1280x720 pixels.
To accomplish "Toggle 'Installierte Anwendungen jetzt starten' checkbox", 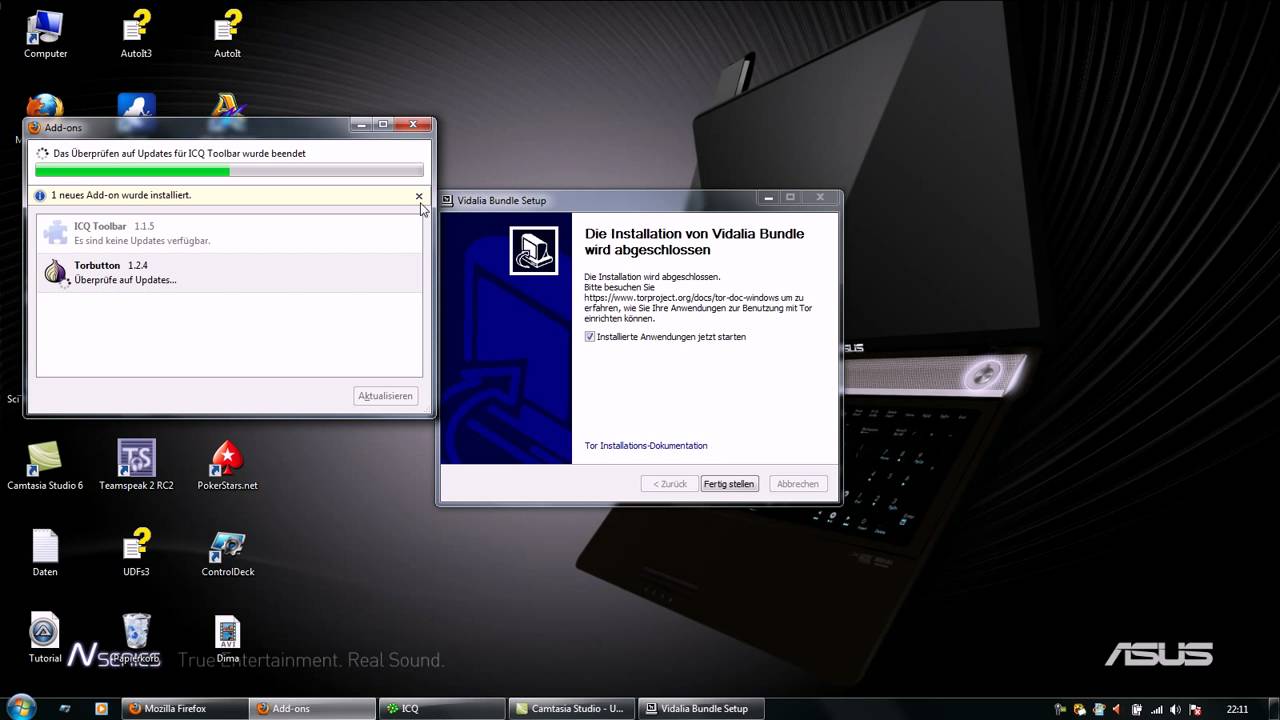I will click(590, 337).
